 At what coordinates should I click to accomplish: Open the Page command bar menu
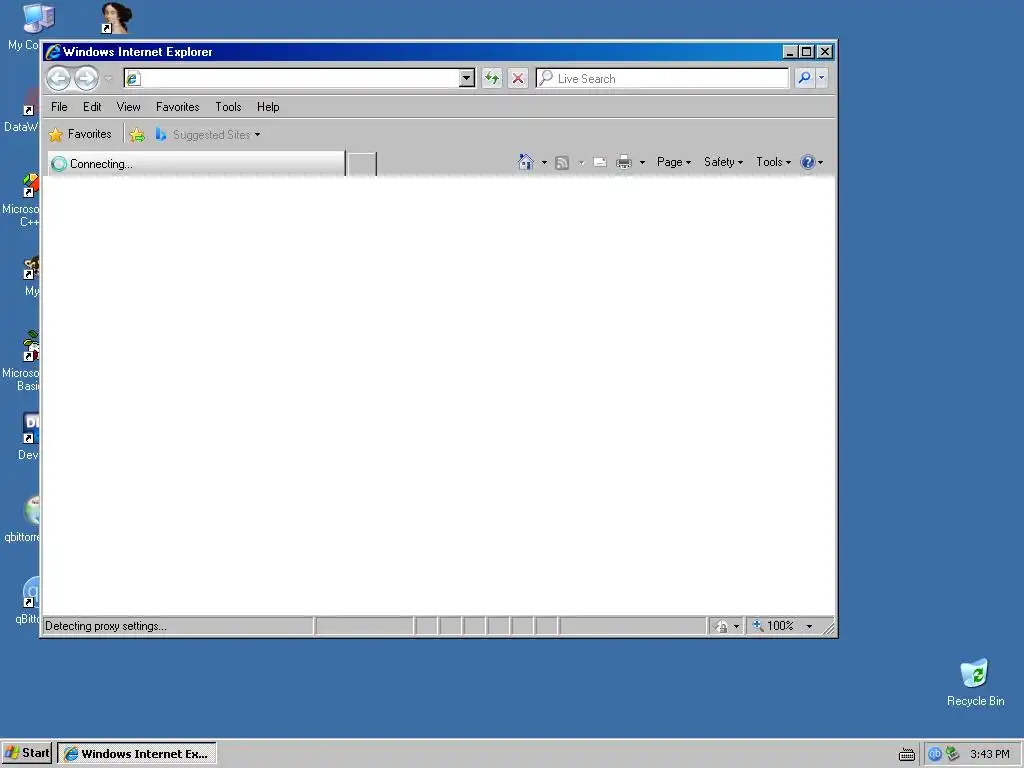tap(674, 162)
